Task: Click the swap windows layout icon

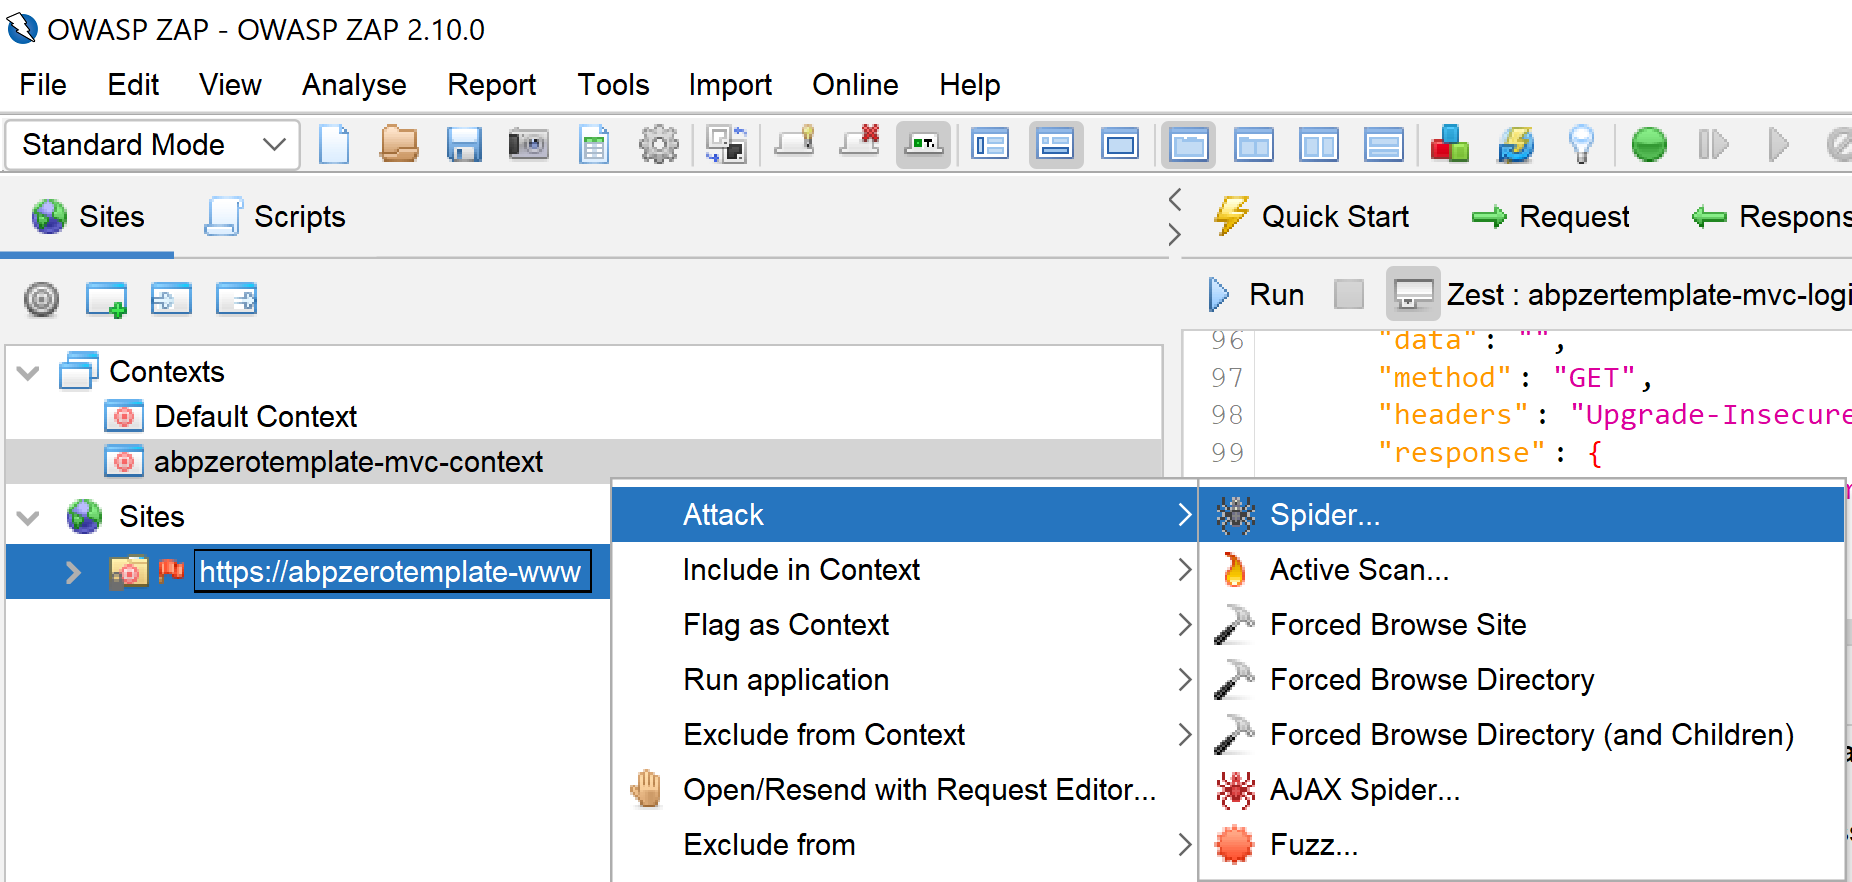Action: click(726, 145)
